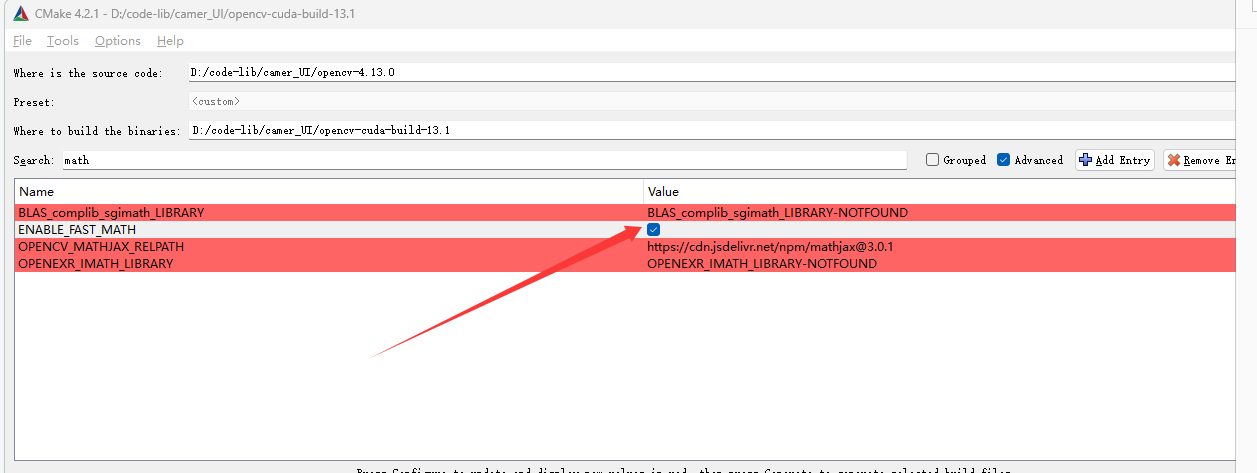
Task: Open the Help menu
Action: [x=170, y=41]
